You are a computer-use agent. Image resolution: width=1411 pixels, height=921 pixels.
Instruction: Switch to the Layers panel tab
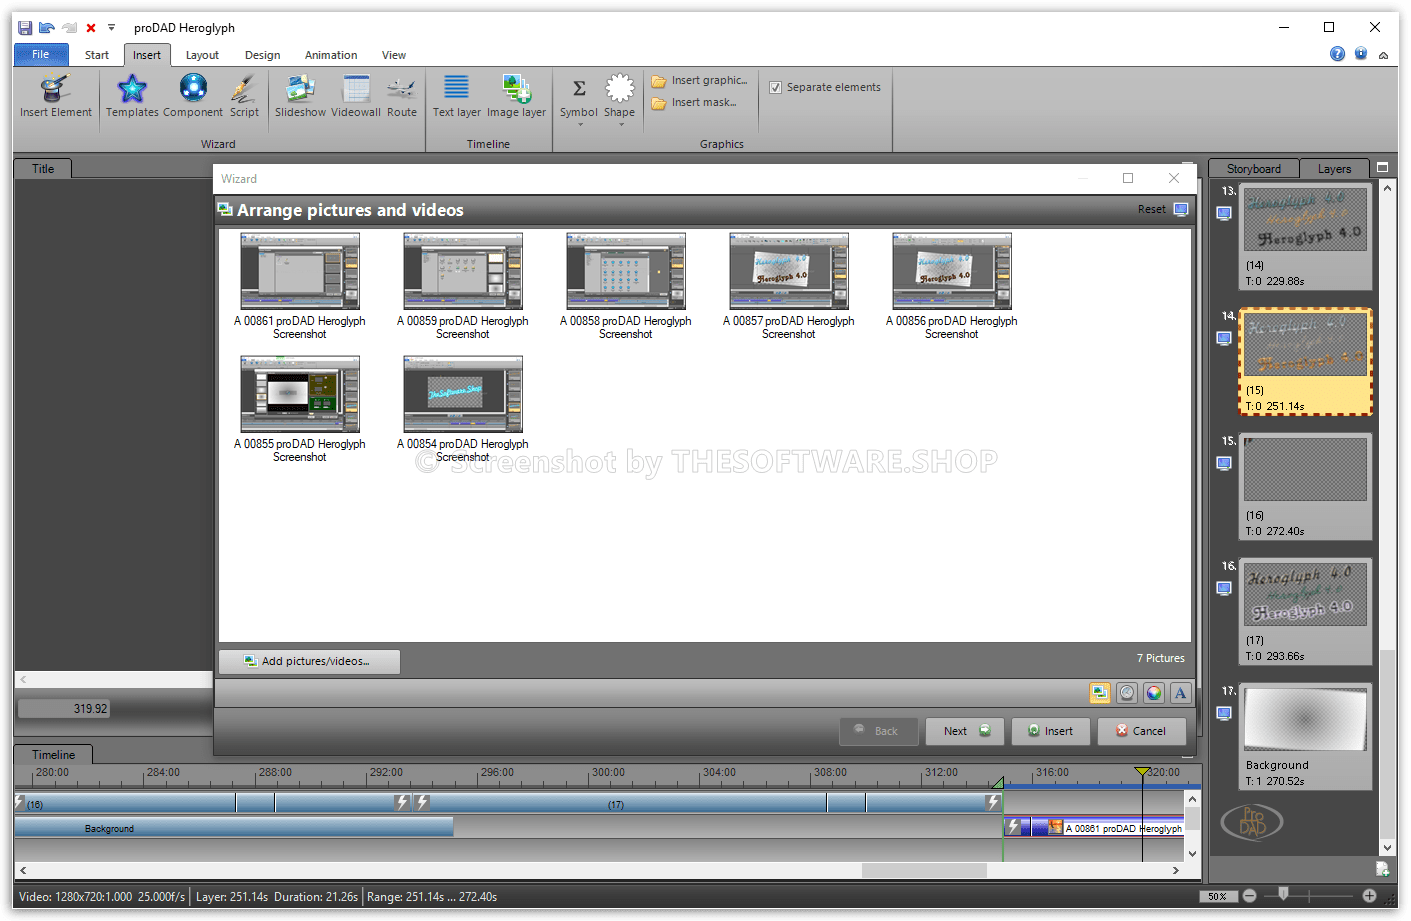[1334, 169]
